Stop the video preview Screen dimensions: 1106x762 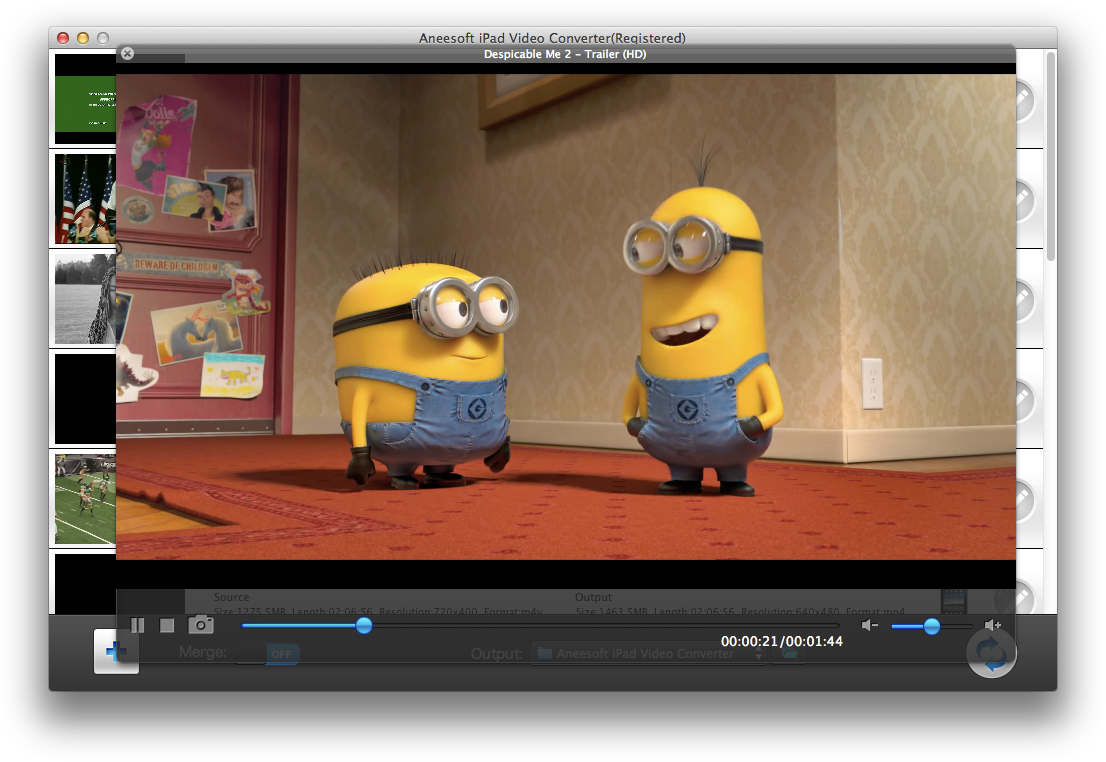pos(167,625)
